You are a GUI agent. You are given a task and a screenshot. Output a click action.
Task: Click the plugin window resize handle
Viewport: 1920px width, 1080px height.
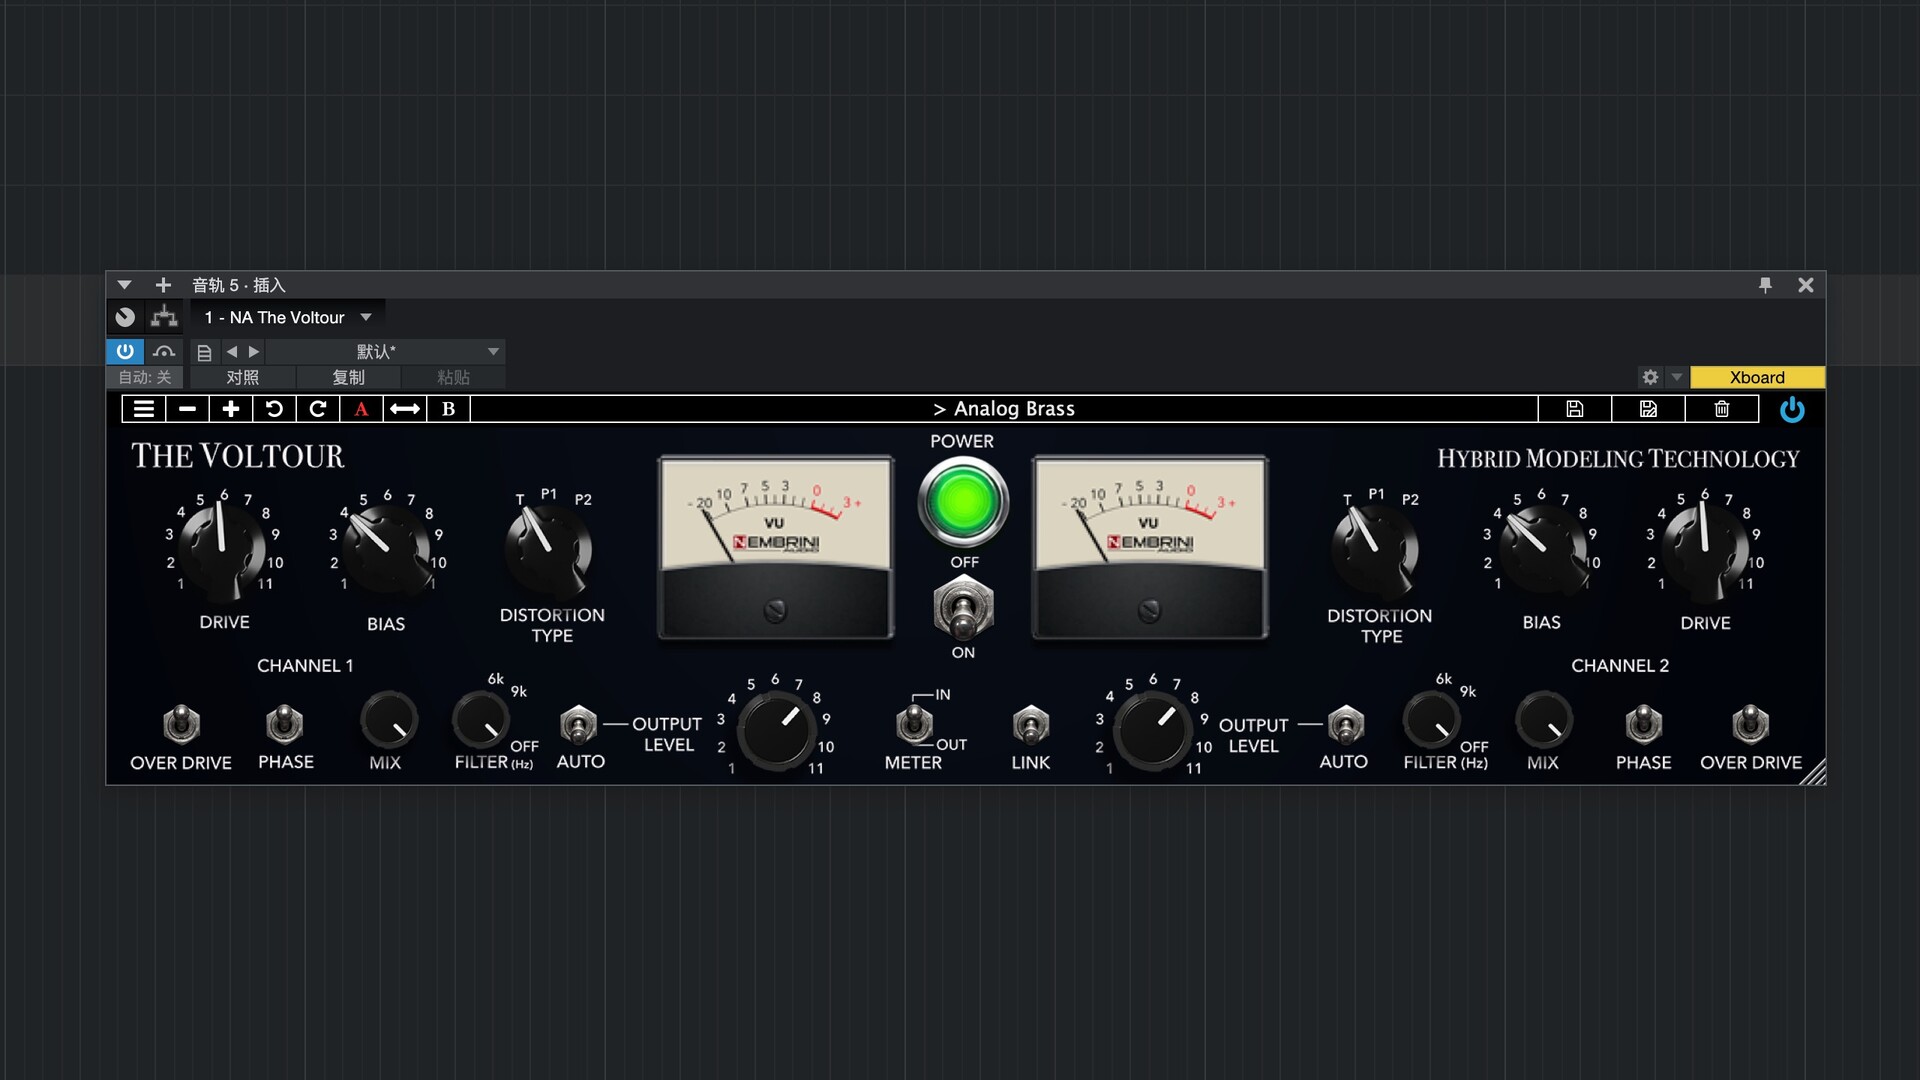point(1813,772)
